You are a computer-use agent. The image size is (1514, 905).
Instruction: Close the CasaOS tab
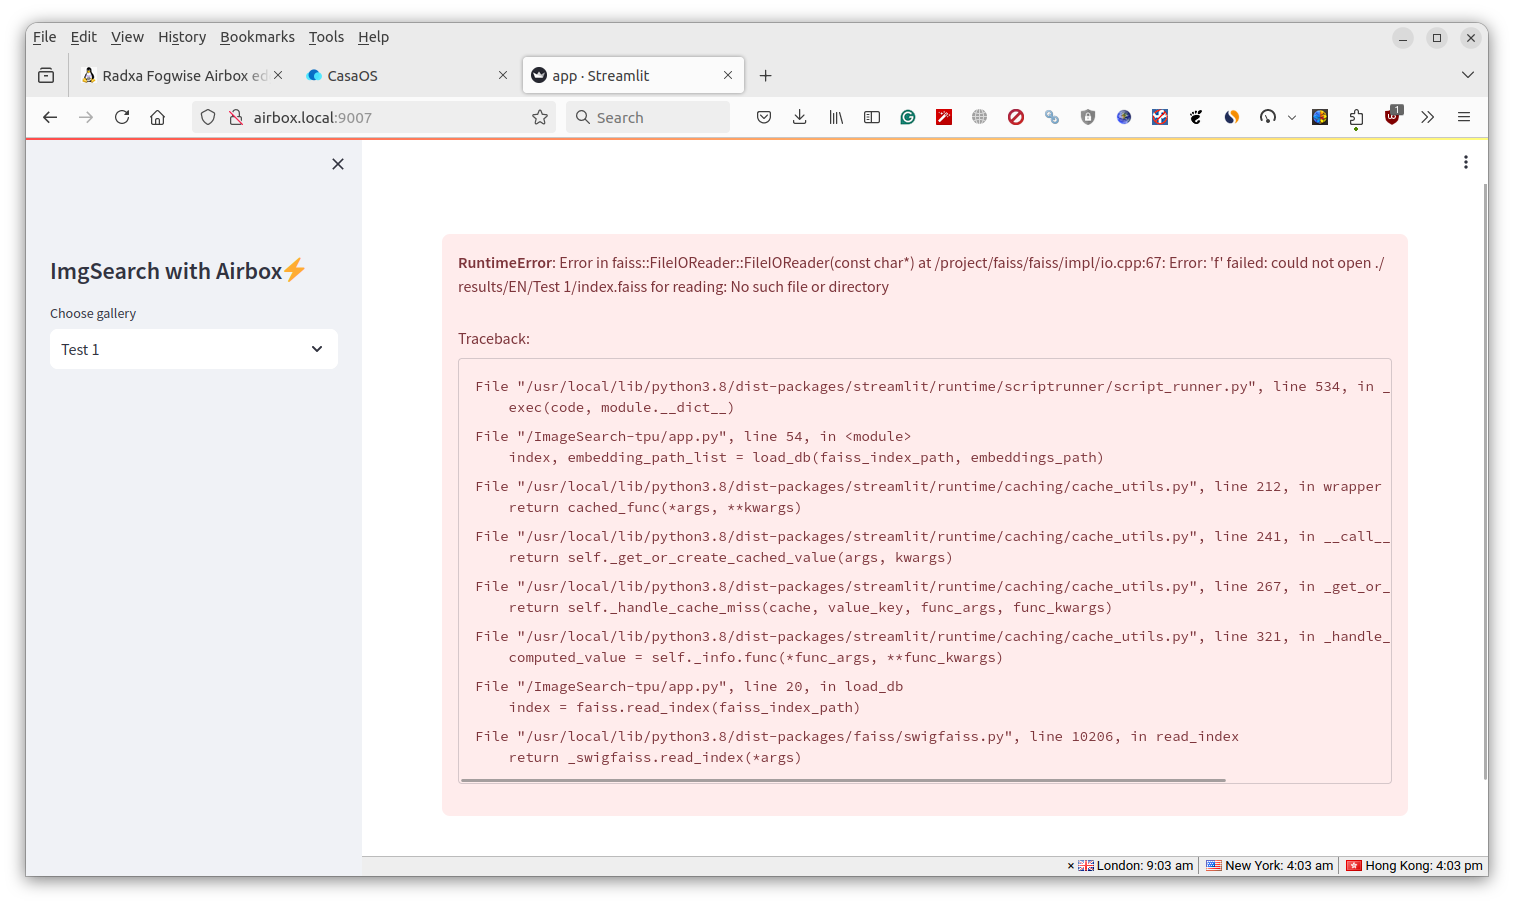(x=503, y=75)
